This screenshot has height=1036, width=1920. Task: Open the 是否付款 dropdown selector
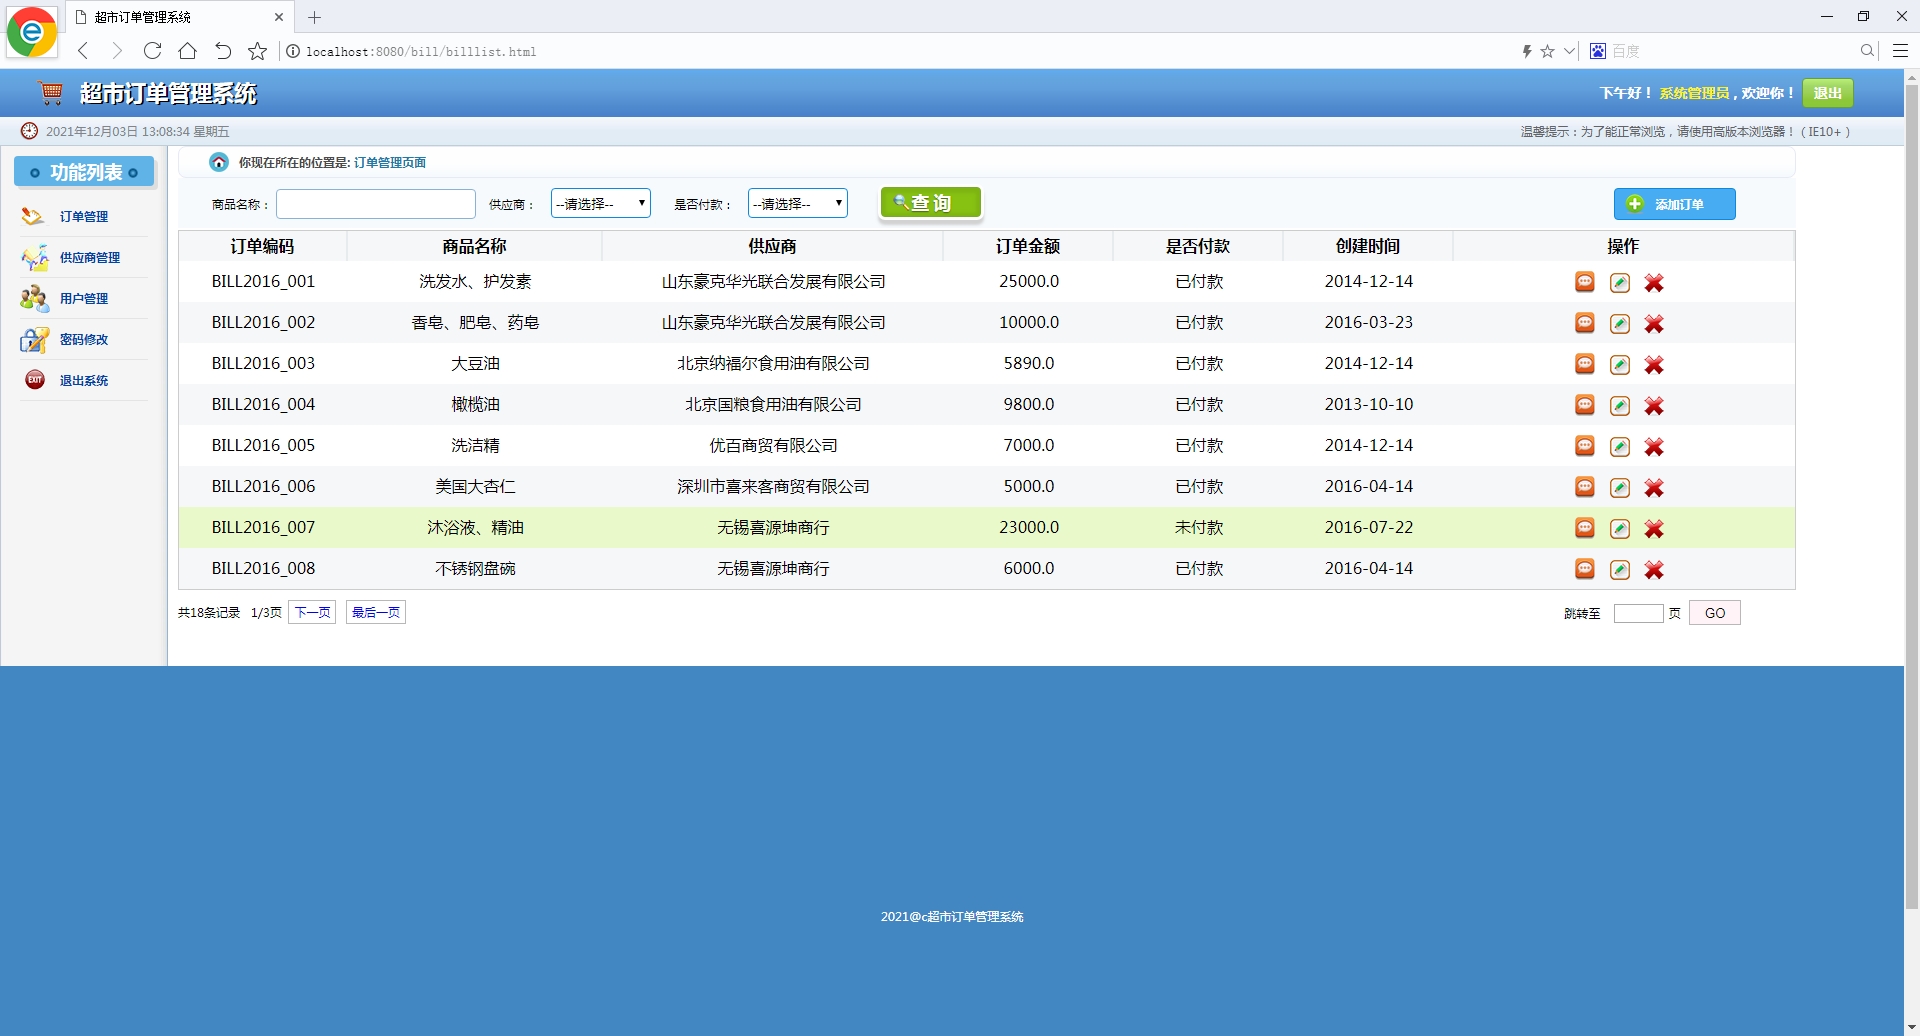tap(797, 203)
